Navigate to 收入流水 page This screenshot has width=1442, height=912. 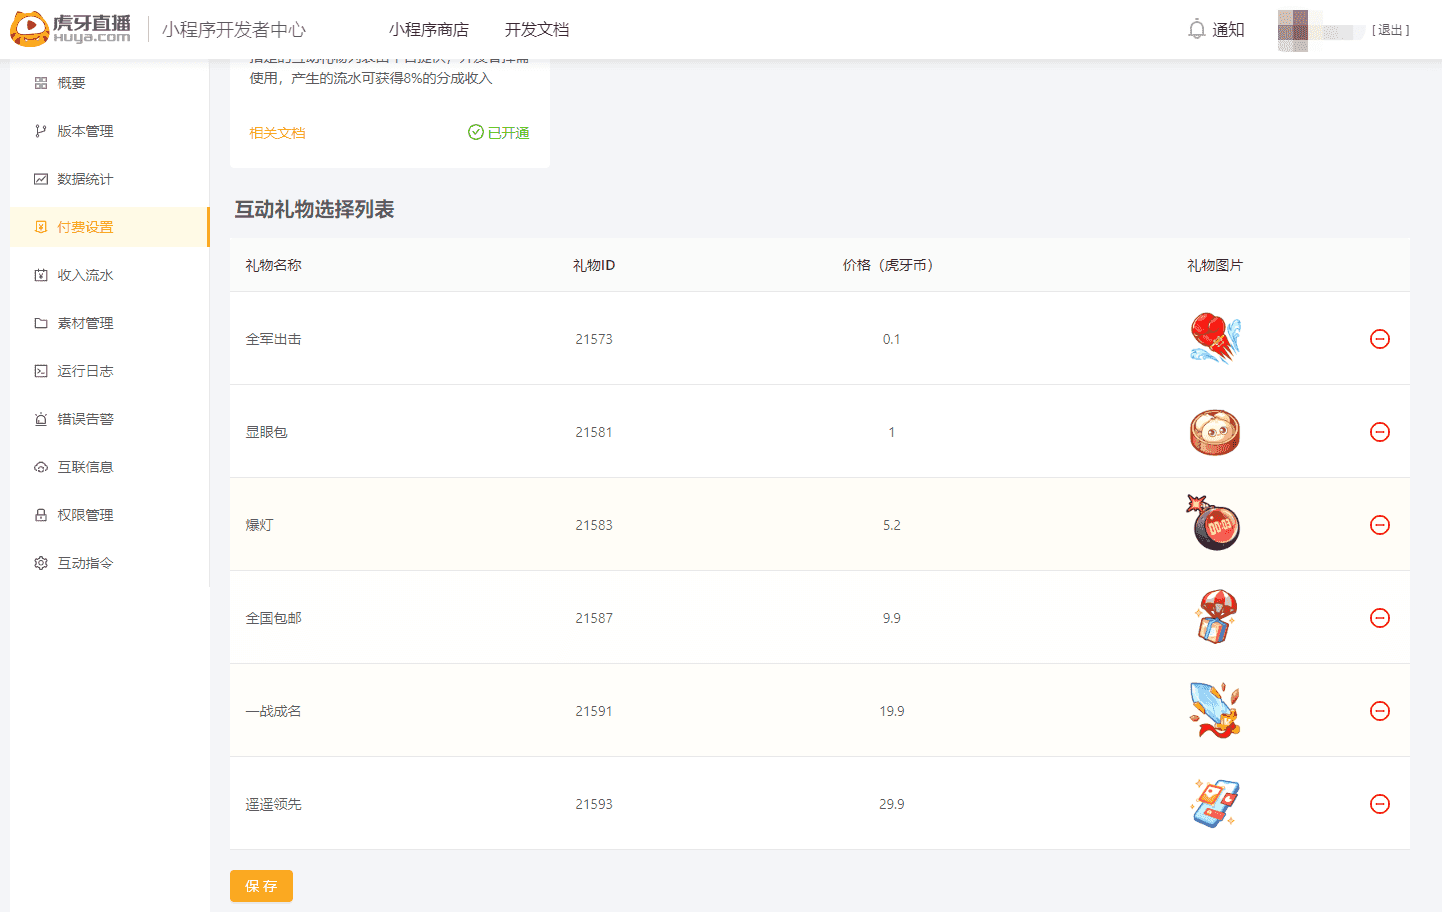pos(85,275)
